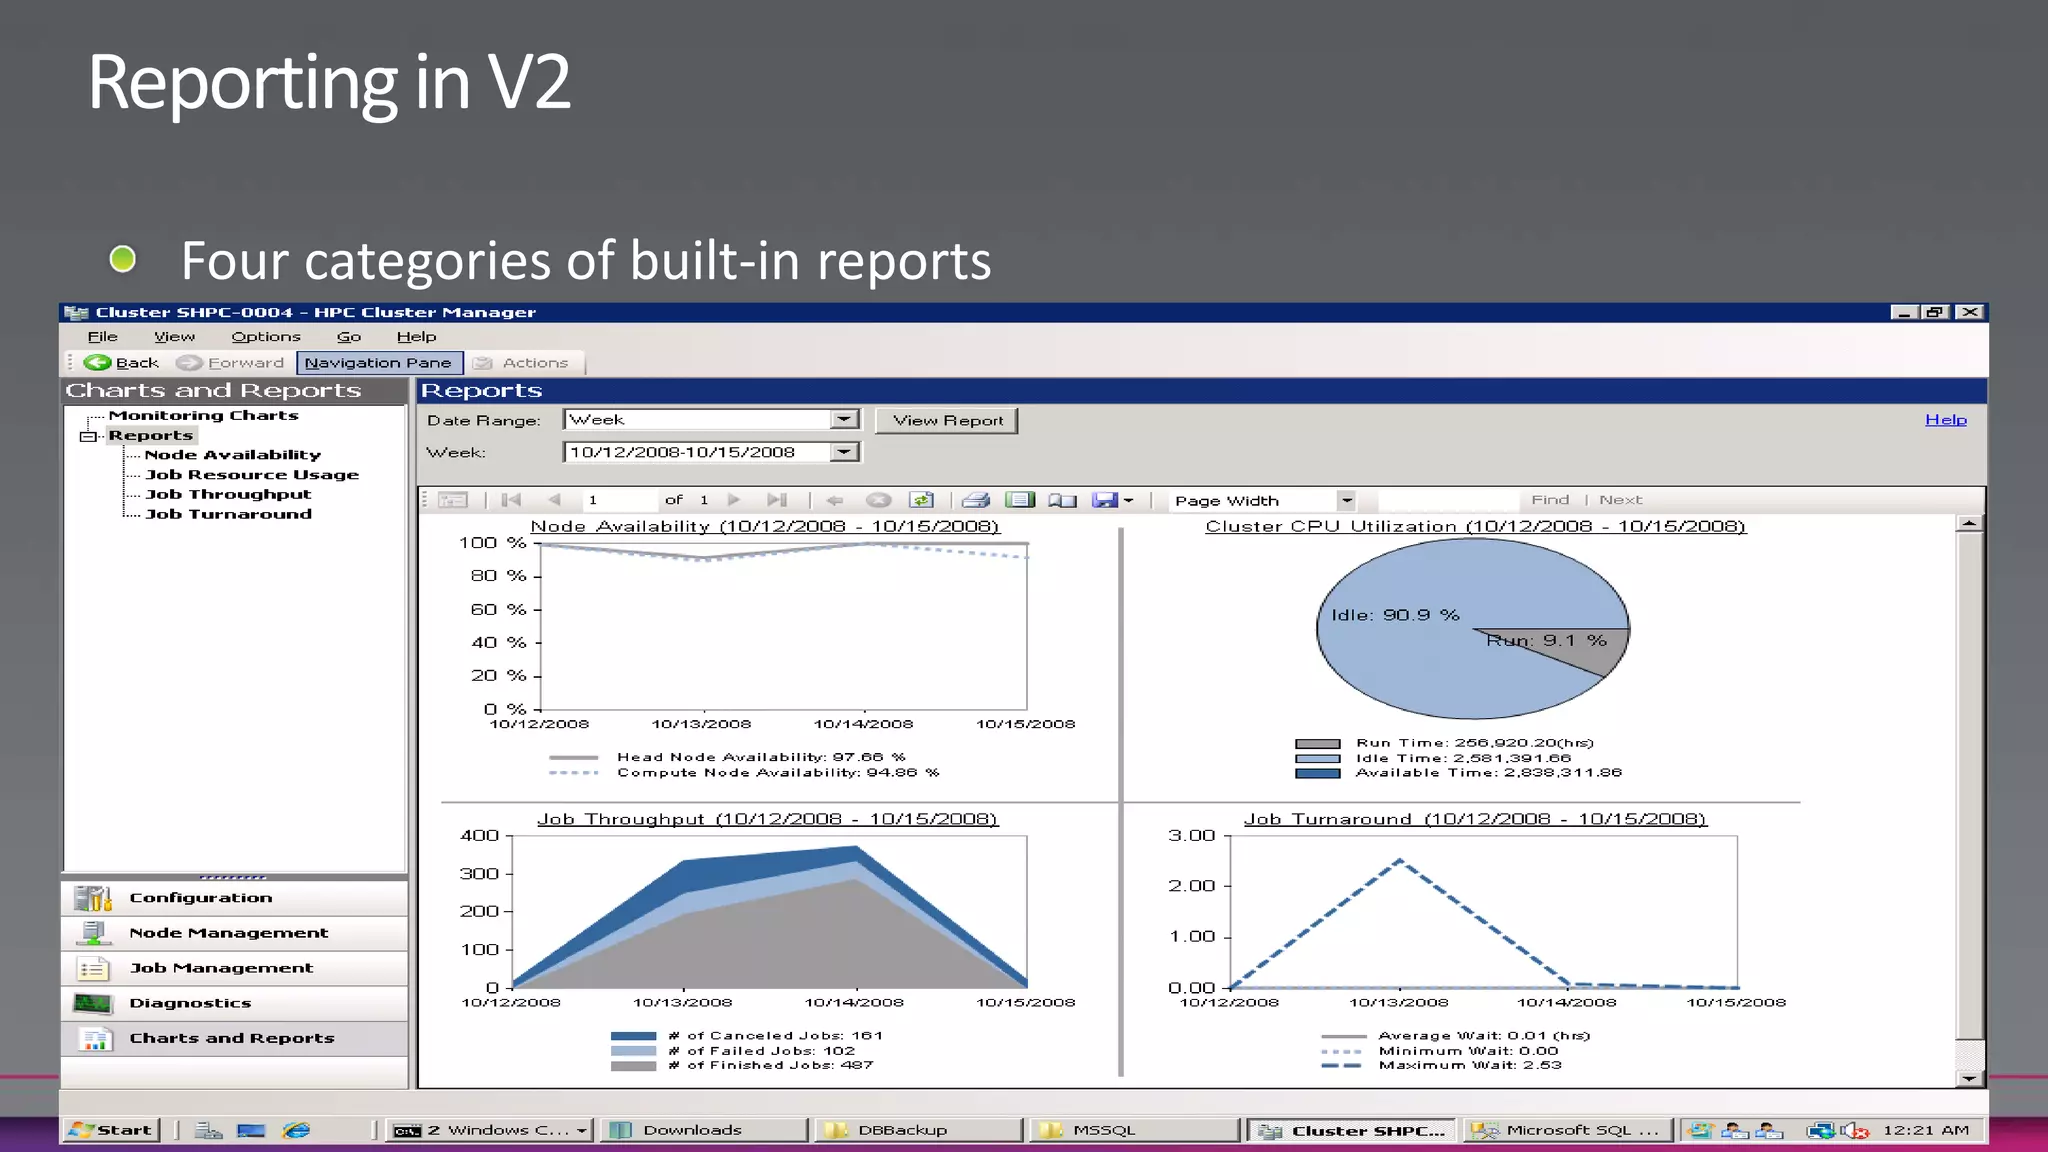The image size is (2048, 1152).
Task: Select the Reports tree item
Action: tap(151, 435)
